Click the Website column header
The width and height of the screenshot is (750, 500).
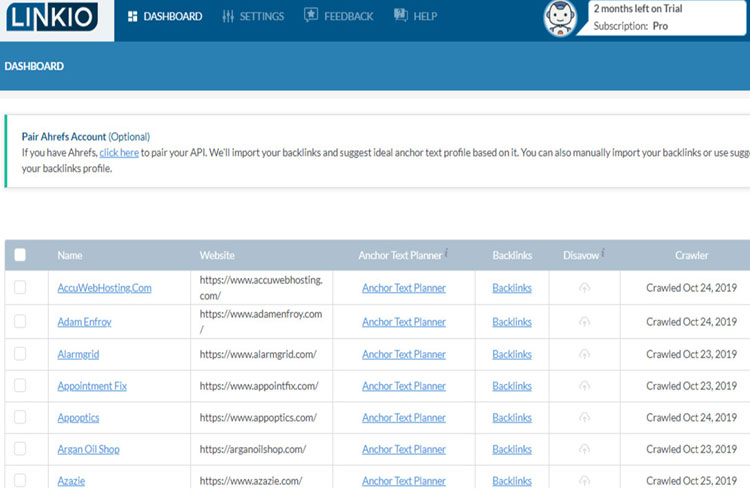click(217, 256)
